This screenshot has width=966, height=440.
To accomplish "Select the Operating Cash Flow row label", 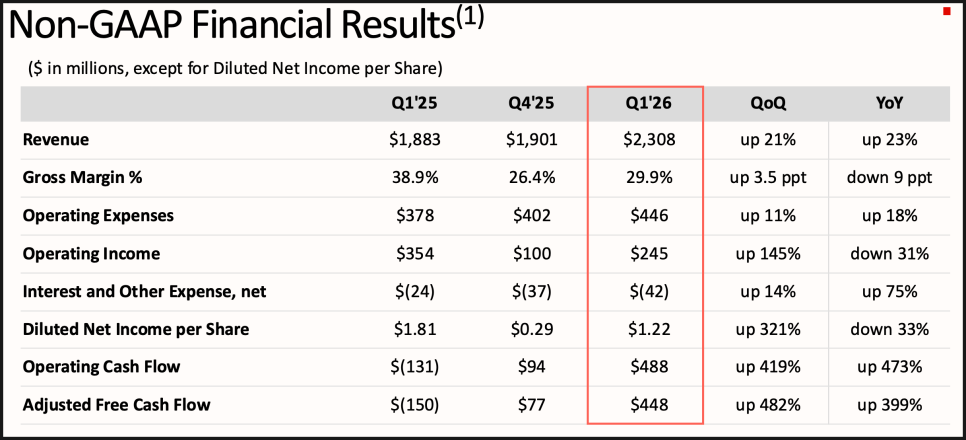I will 101,367.
